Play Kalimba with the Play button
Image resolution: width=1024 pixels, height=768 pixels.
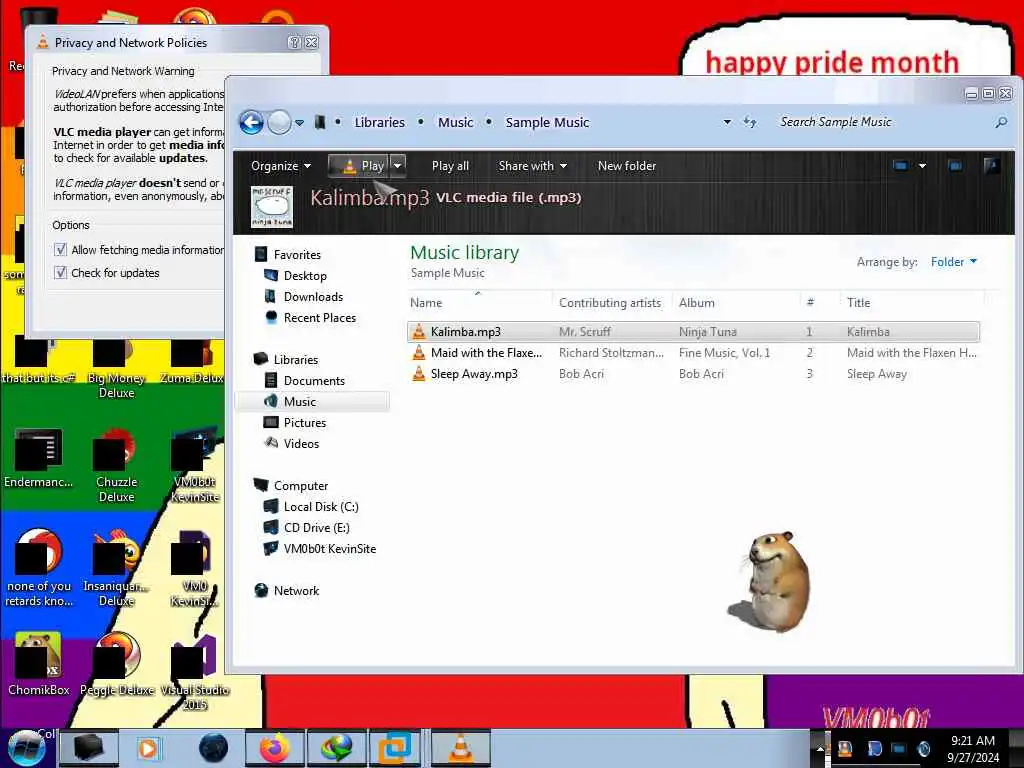click(x=359, y=166)
